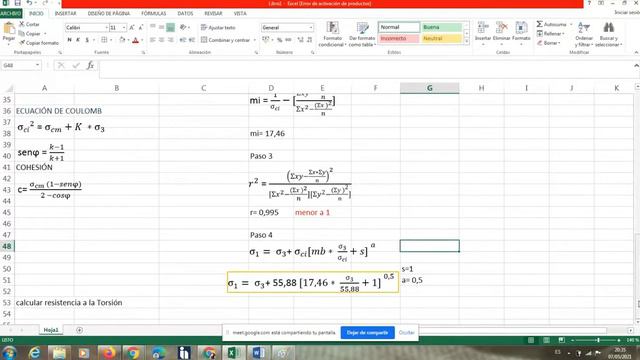Toggle underline S formatting
This screenshot has width=640, height=360.
87,40
